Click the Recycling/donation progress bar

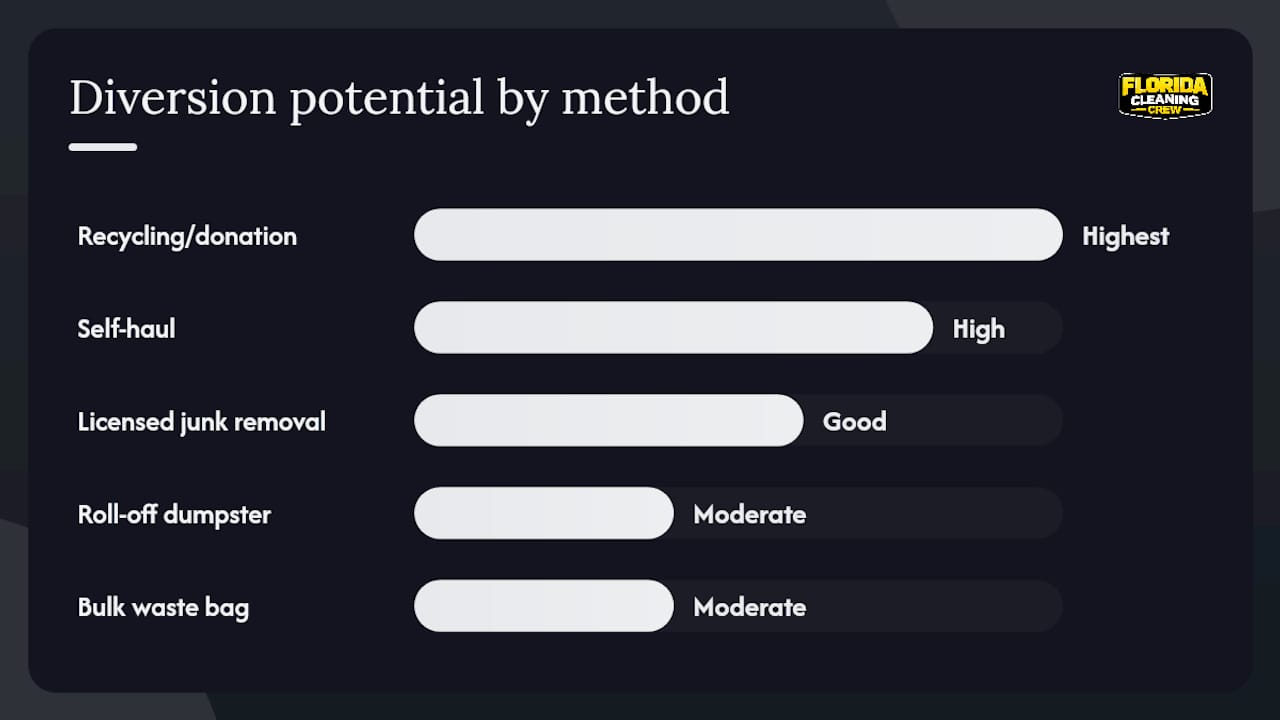738,235
